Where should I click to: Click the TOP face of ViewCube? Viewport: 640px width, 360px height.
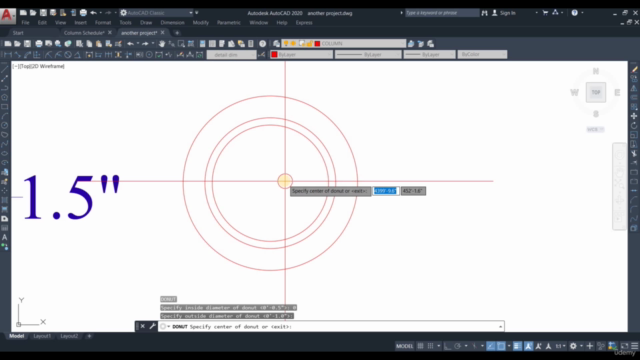[596, 92]
